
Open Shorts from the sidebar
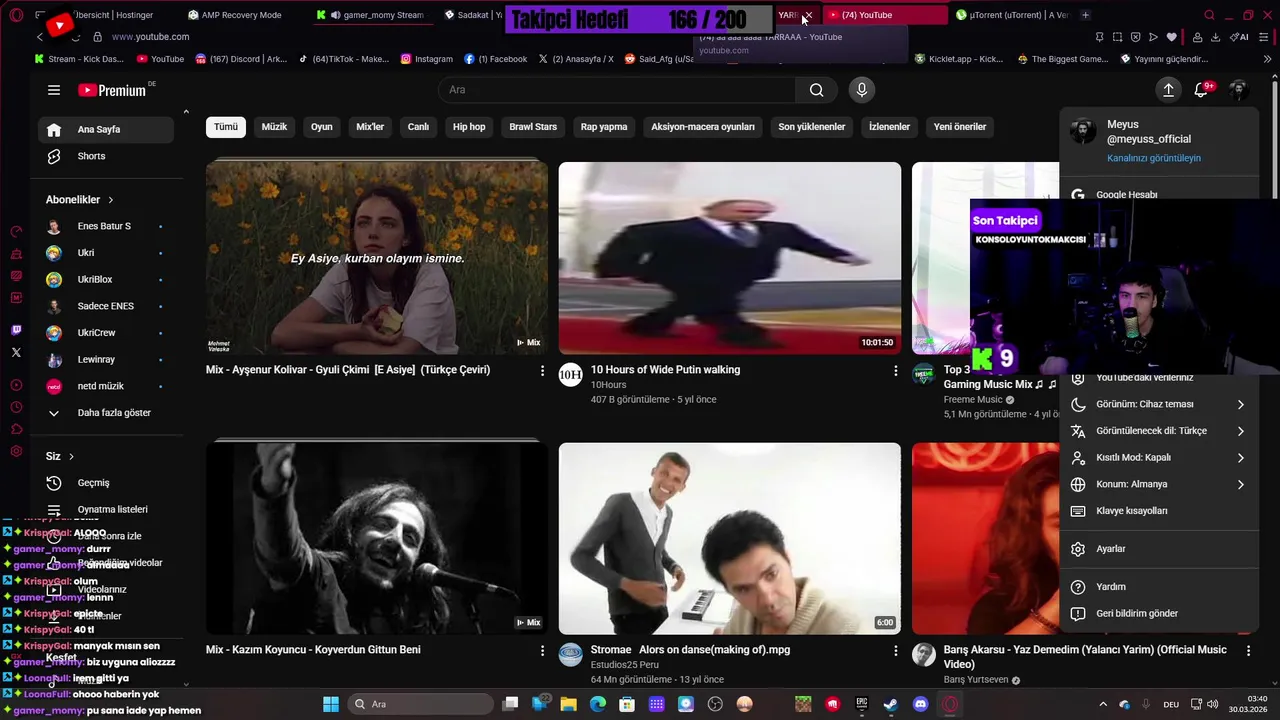(106, 156)
